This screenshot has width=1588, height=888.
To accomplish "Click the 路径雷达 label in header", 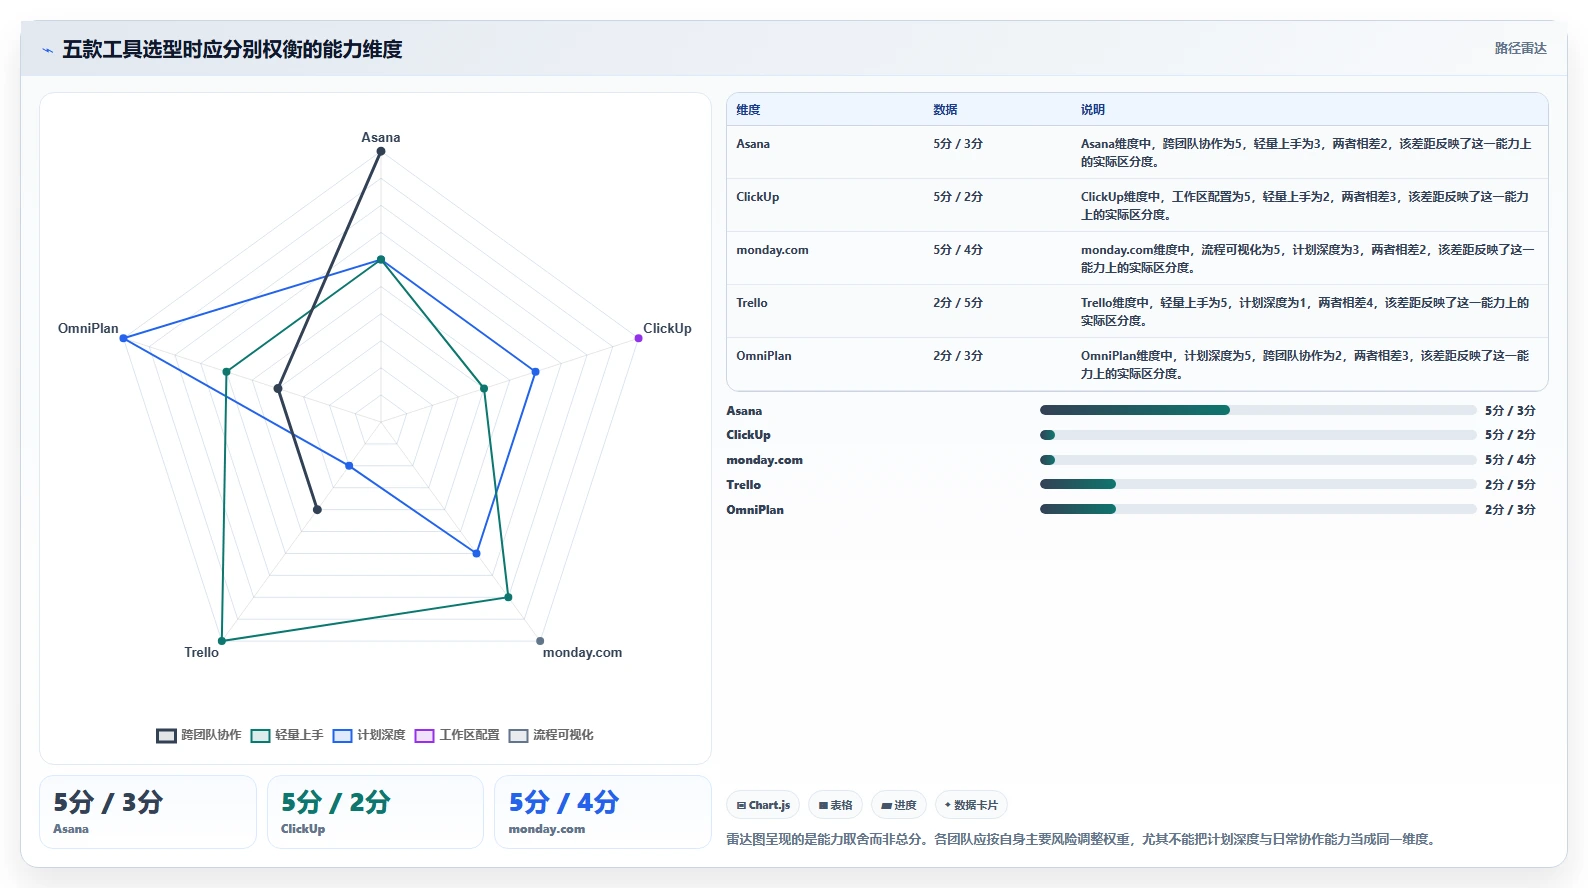I will (1520, 48).
